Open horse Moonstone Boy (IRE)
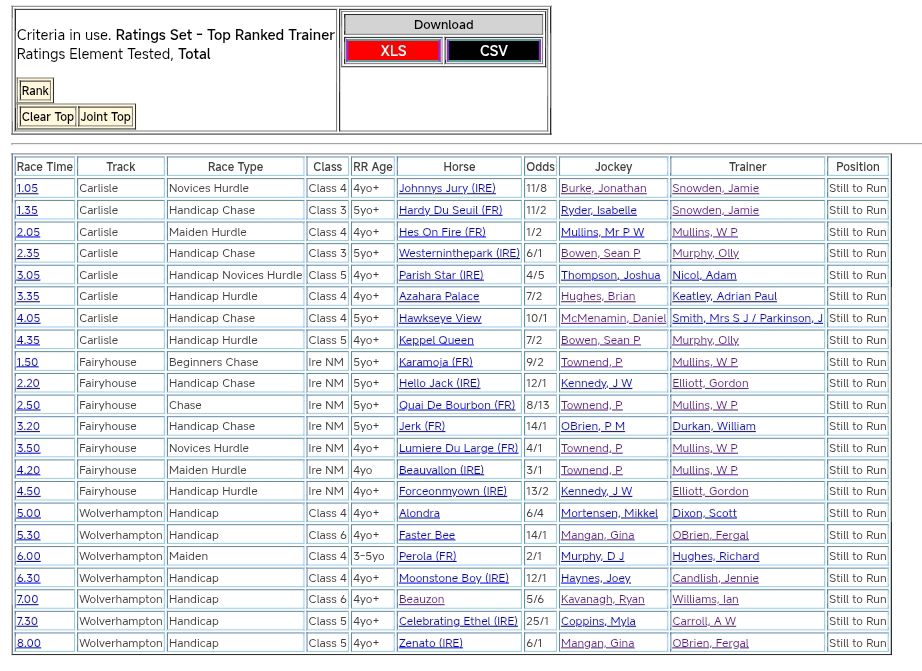Image resolution: width=922 pixels, height=671 pixels. coord(453,578)
